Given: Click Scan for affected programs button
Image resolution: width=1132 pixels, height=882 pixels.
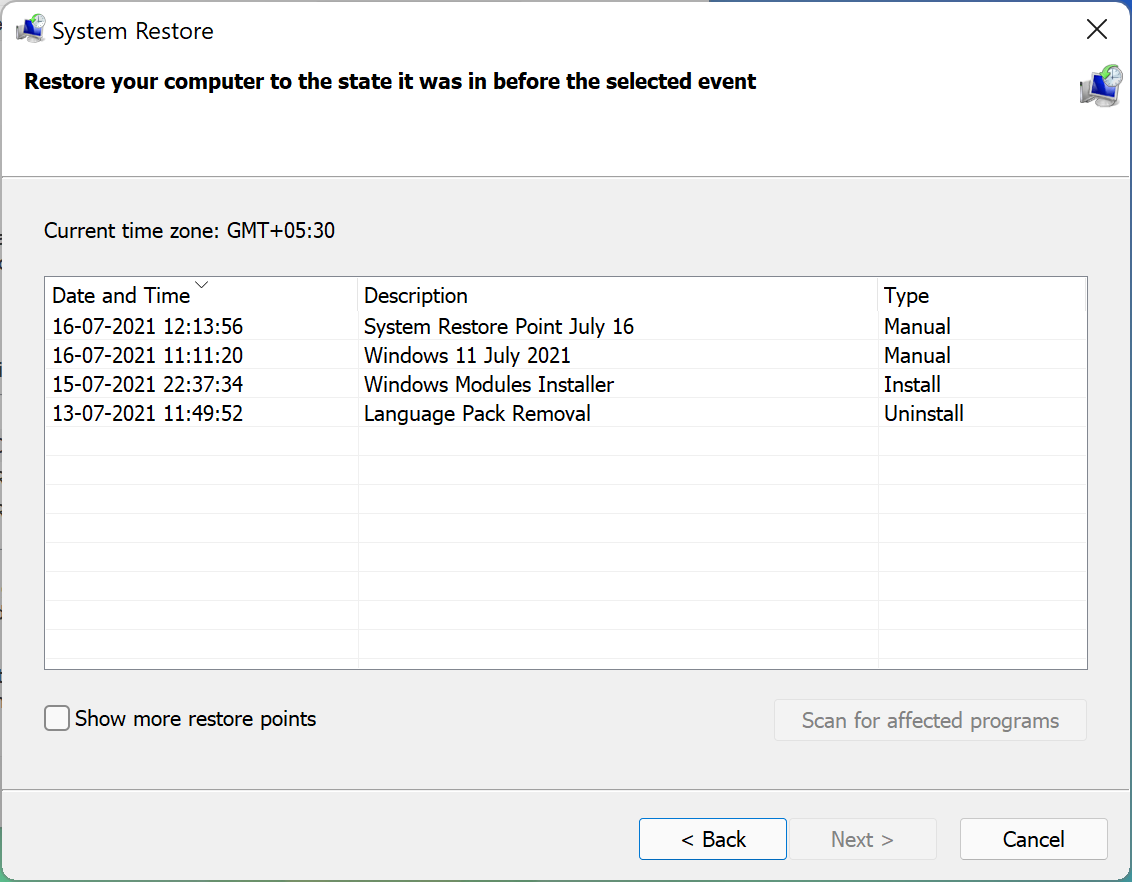Looking at the screenshot, I should [930, 720].
